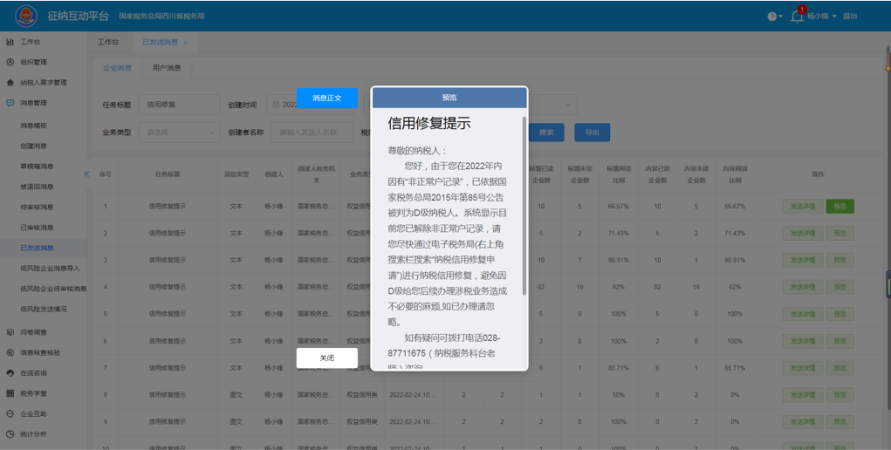Screen dimensions: 891x450
Task: Open 被退回消息 in the sidebar
Action: click(x=37, y=186)
